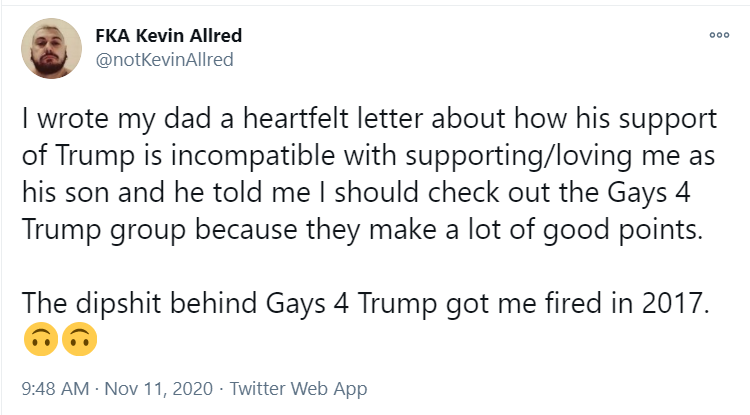Click the word Trump in the second line
Image resolution: width=750 pixels, height=415 pixels.
95,156
